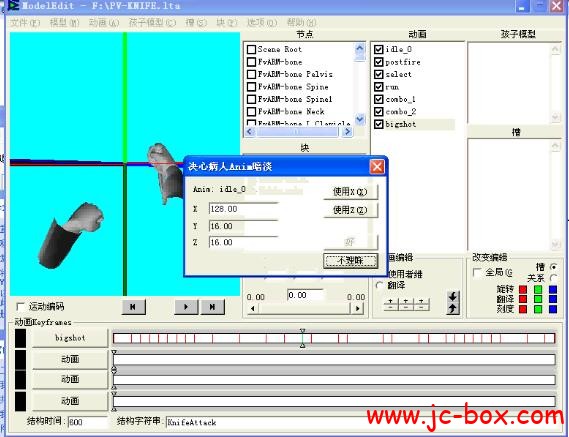
Task: Click the ModelEdit application icon in title bar
Action: pos(14,5)
